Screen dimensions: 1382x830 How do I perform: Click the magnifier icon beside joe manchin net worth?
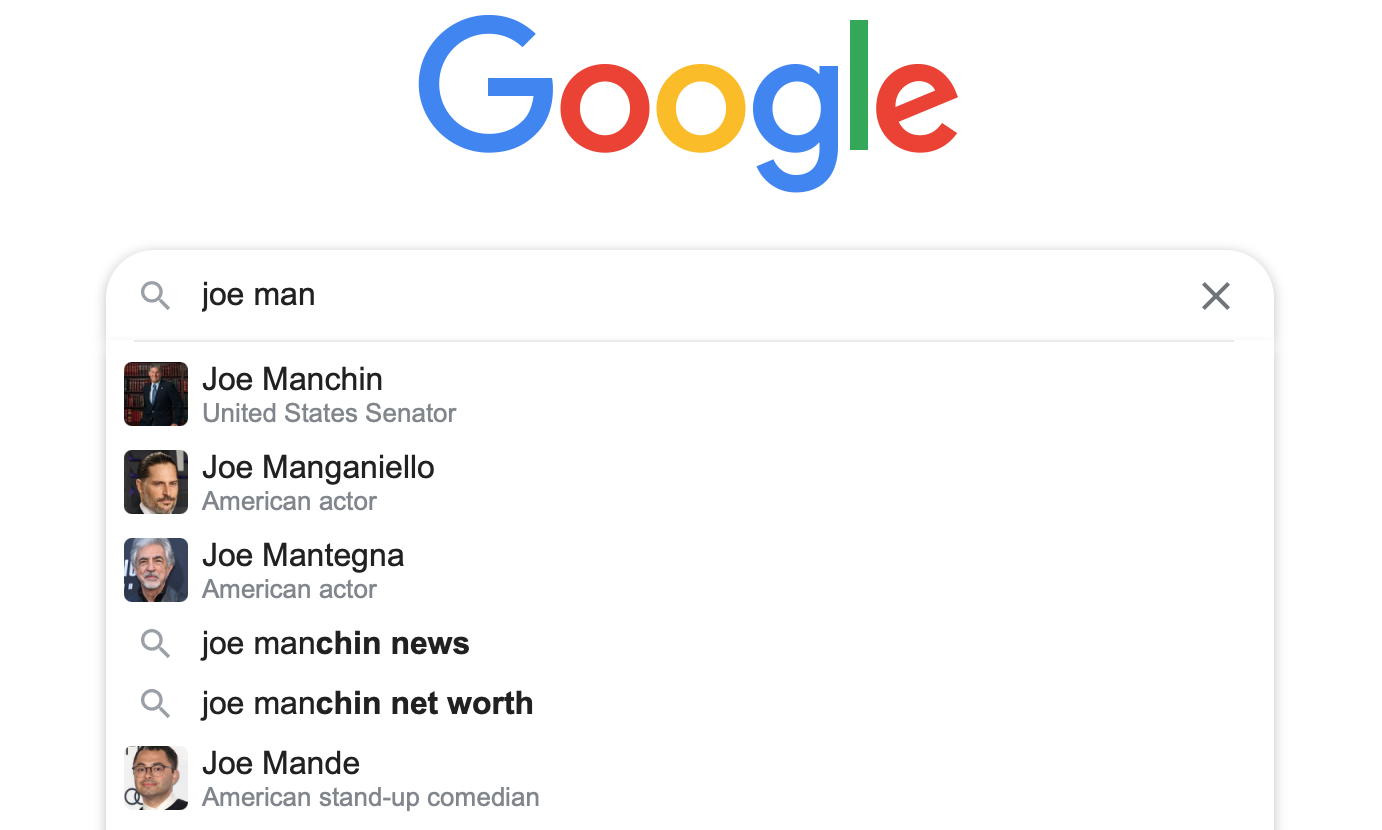(155, 703)
